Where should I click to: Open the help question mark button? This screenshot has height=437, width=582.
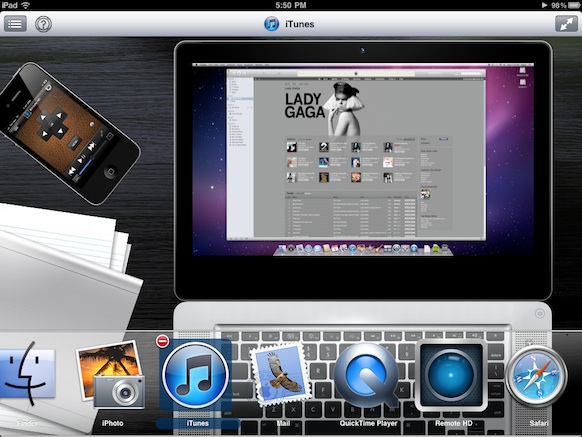pos(43,24)
